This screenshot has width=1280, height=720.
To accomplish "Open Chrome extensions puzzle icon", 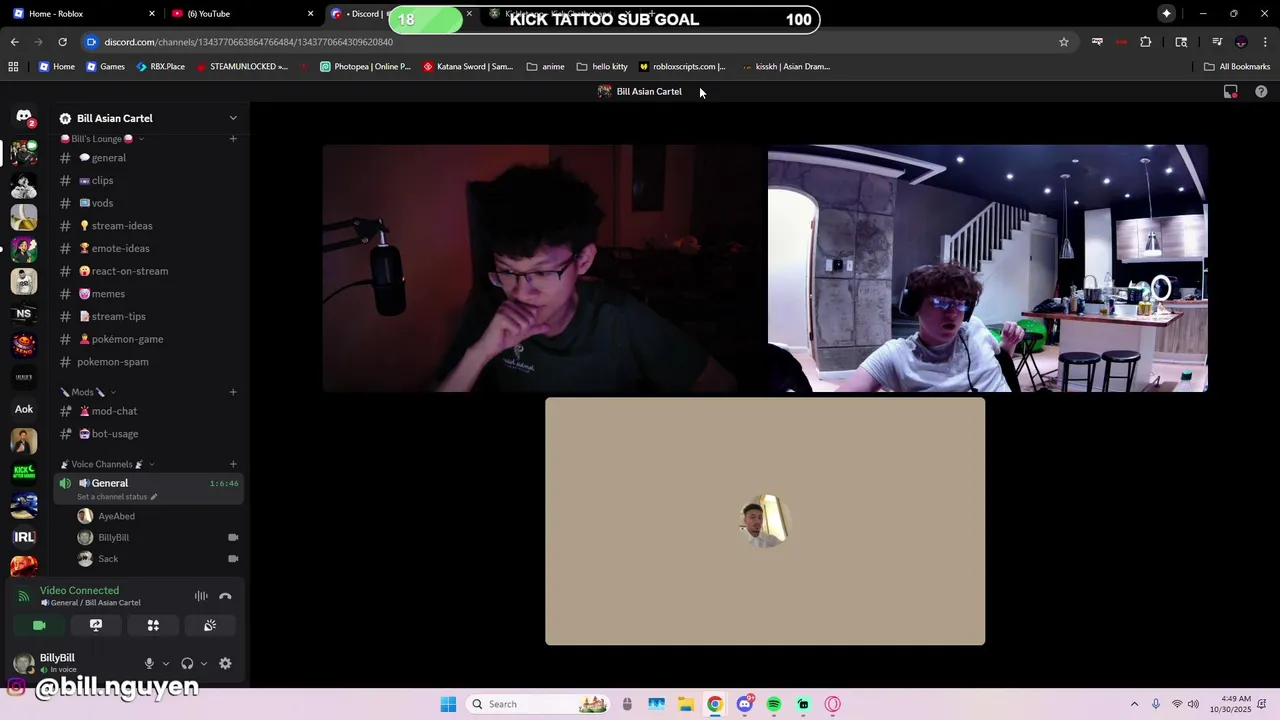I will [1146, 42].
